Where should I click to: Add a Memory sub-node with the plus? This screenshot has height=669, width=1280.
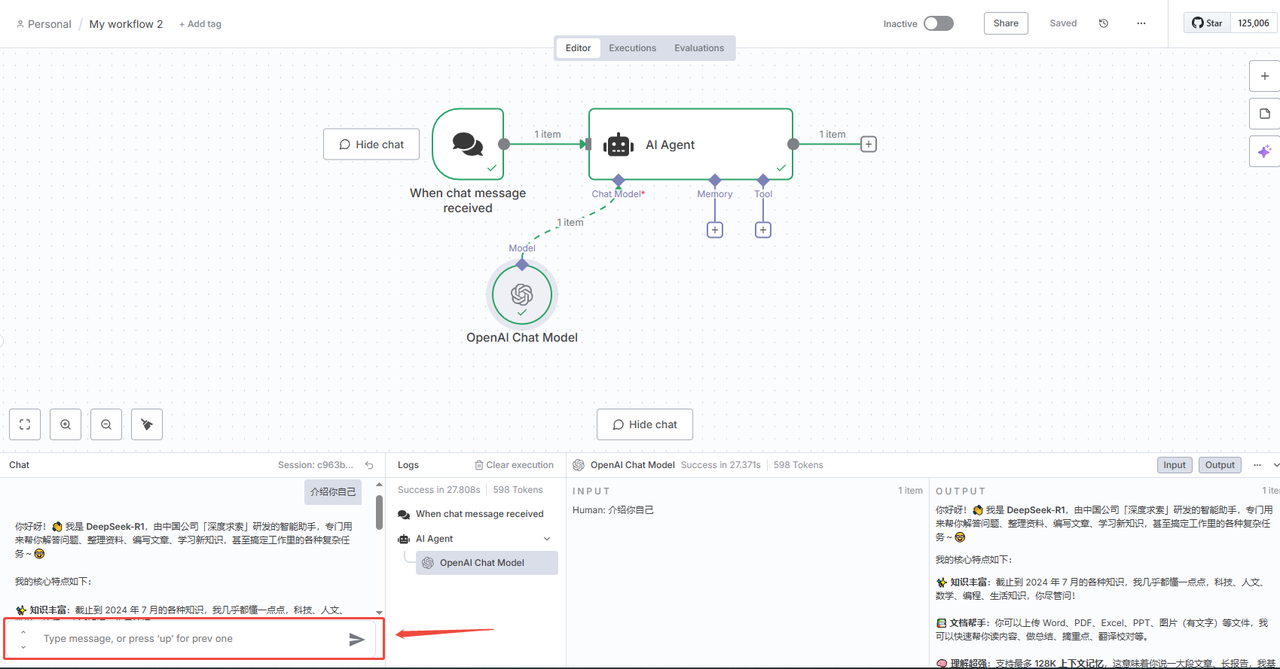[715, 230]
